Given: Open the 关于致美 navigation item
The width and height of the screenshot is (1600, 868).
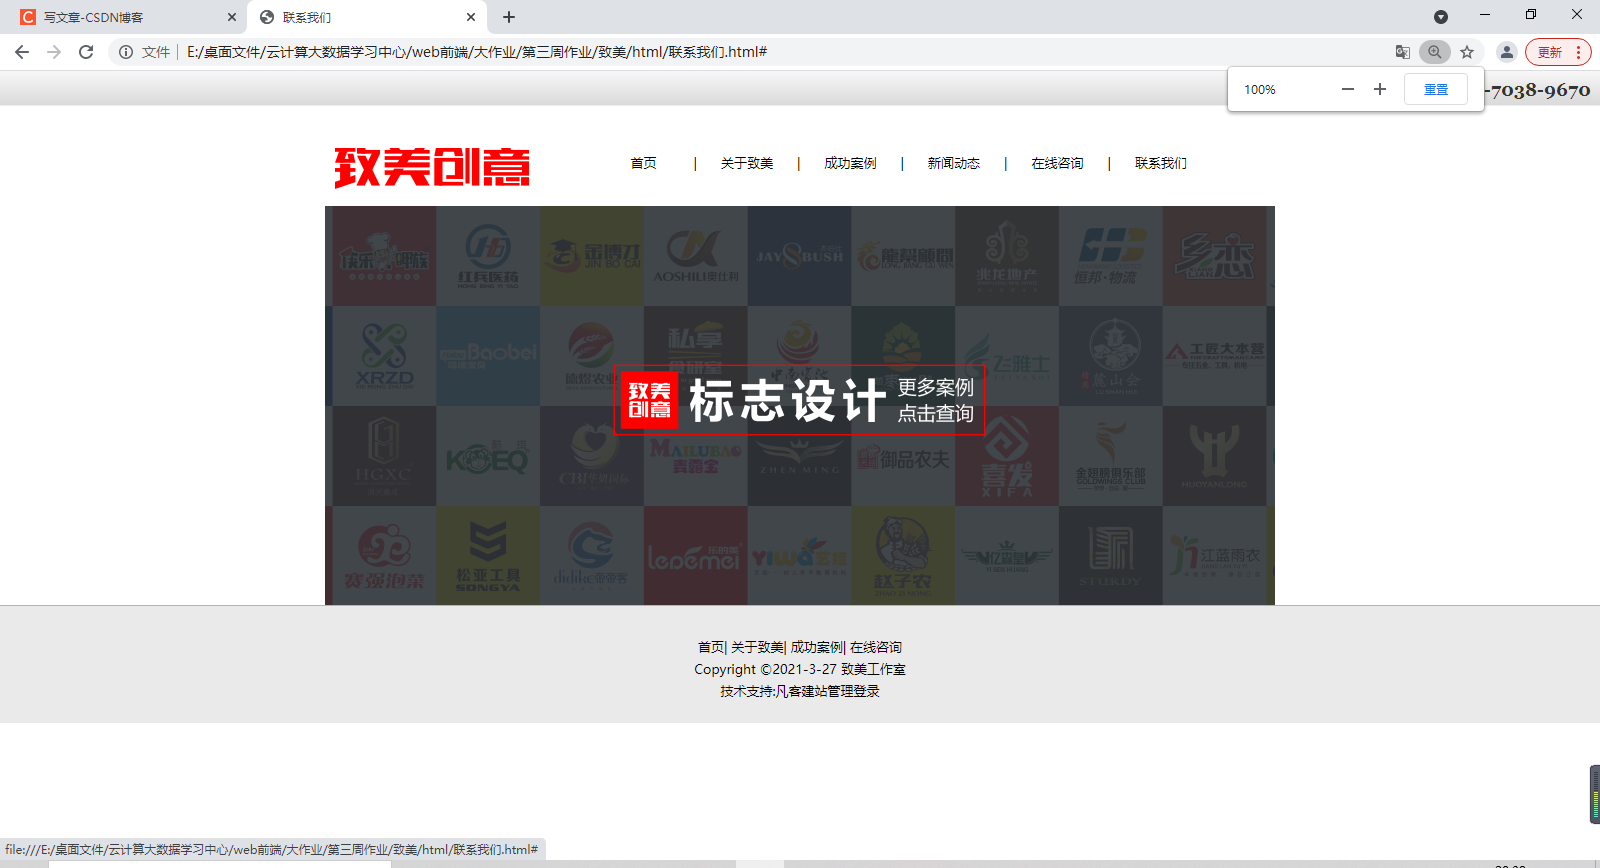Looking at the screenshot, I should click(747, 163).
